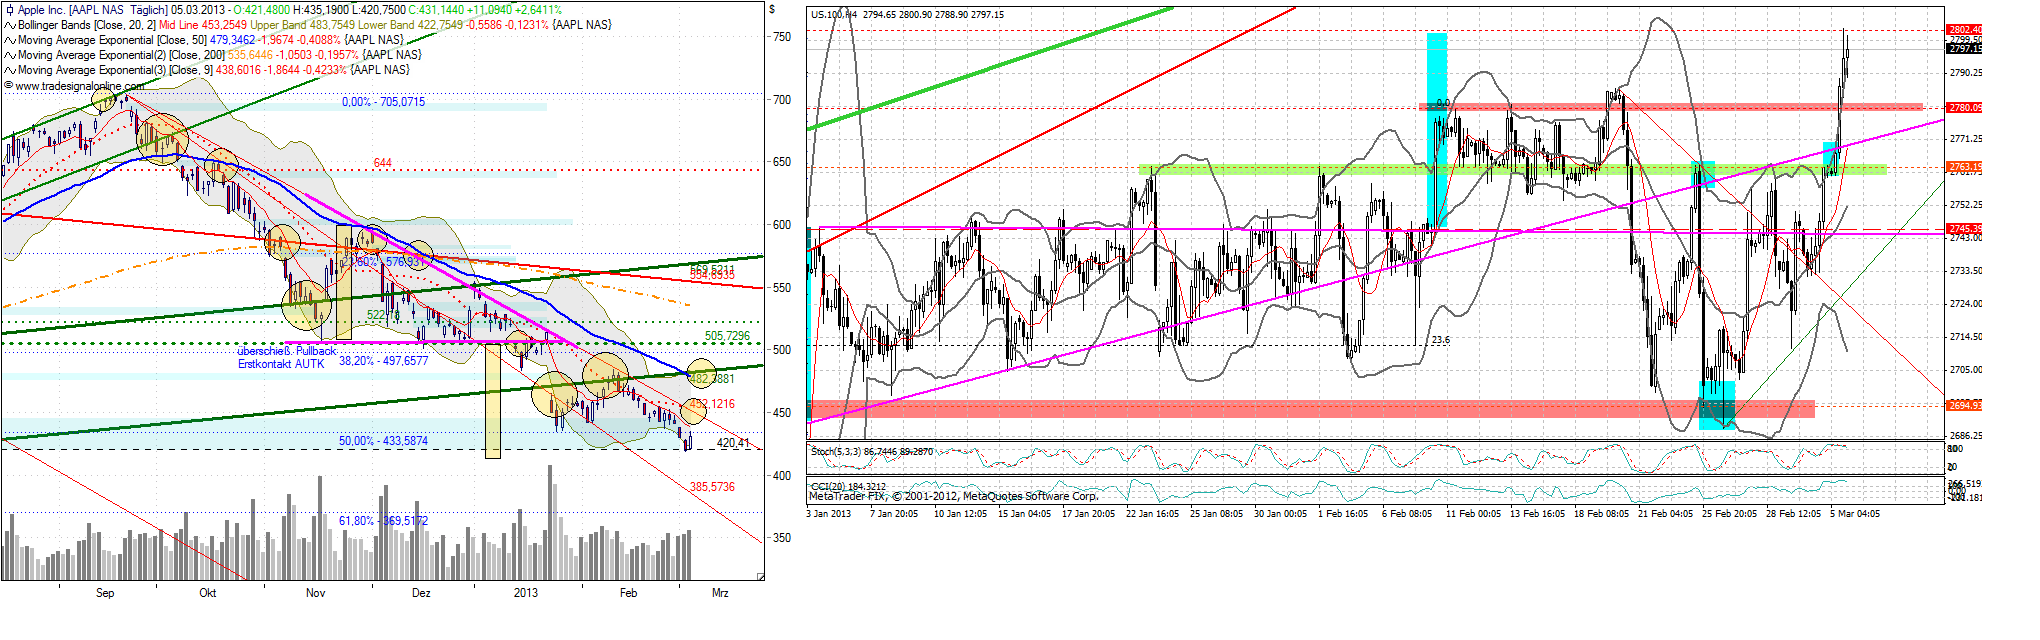Click the 23.6 Fibonacci label on US.100 chart
The image size is (2040, 640).
pyautogui.click(x=1440, y=340)
